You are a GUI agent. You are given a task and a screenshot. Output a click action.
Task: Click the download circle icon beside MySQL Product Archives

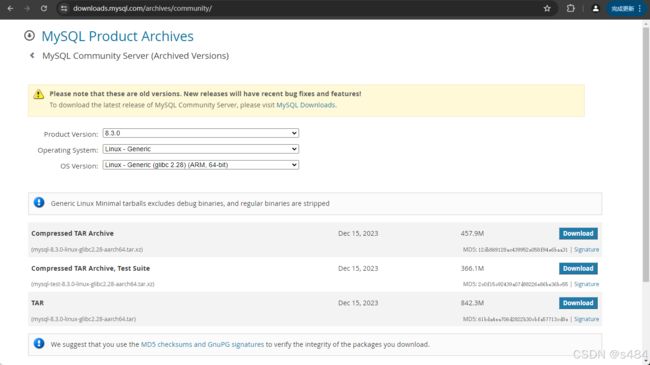pyautogui.click(x=29, y=36)
